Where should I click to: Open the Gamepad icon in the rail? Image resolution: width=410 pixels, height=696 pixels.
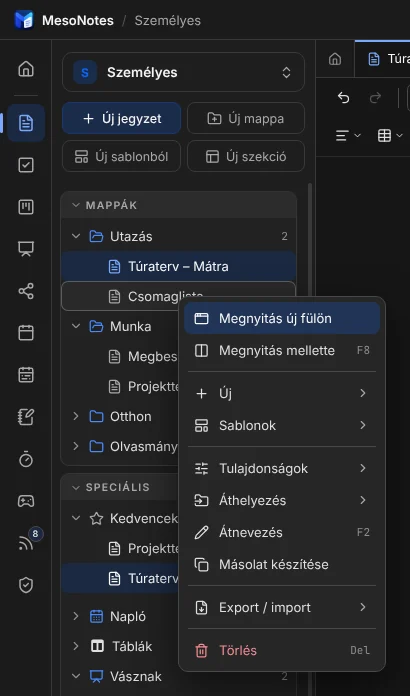pos(26,501)
